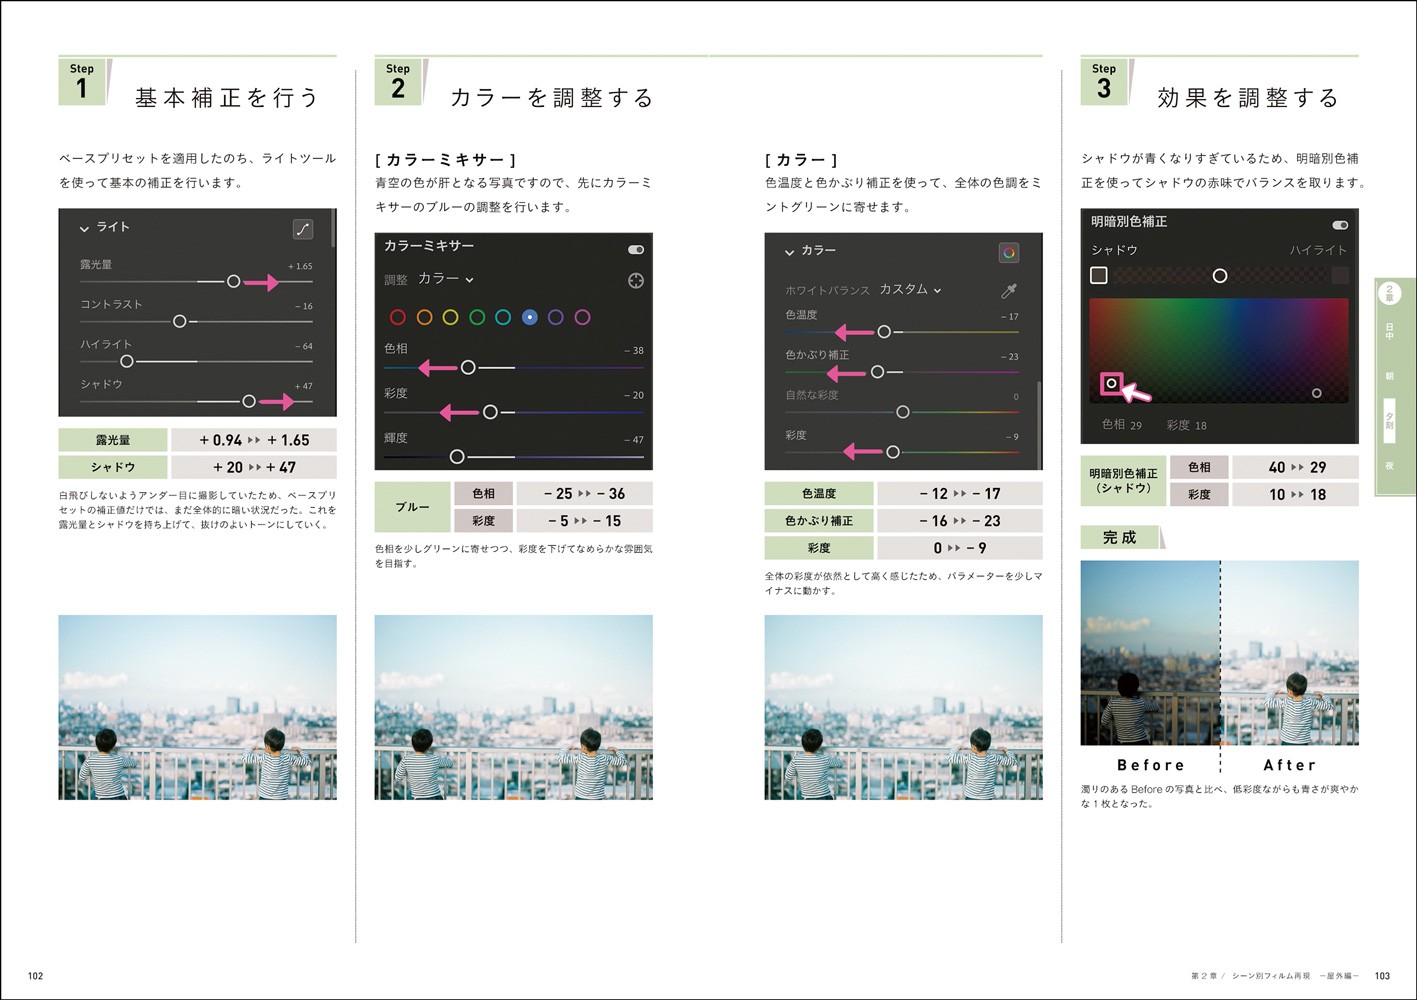Open the ホワイトバランス カスタム dropdown
This screenshot has width=1417, height=1000.
point(910,290)
